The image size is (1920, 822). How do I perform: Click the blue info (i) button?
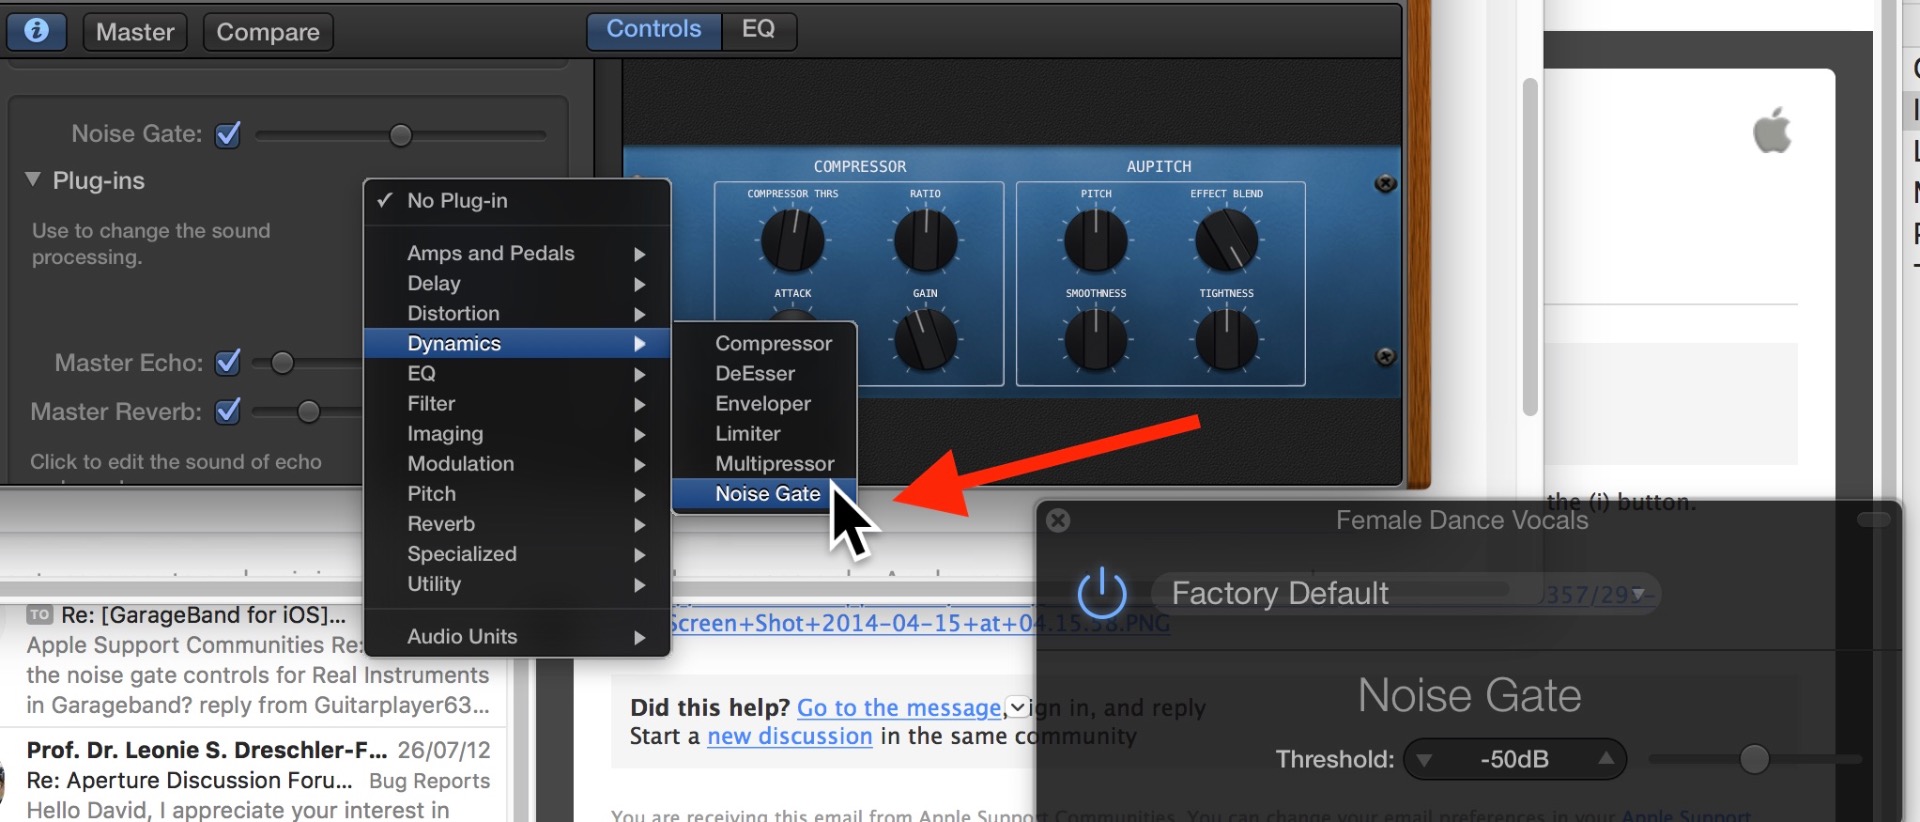click(36, 31)
